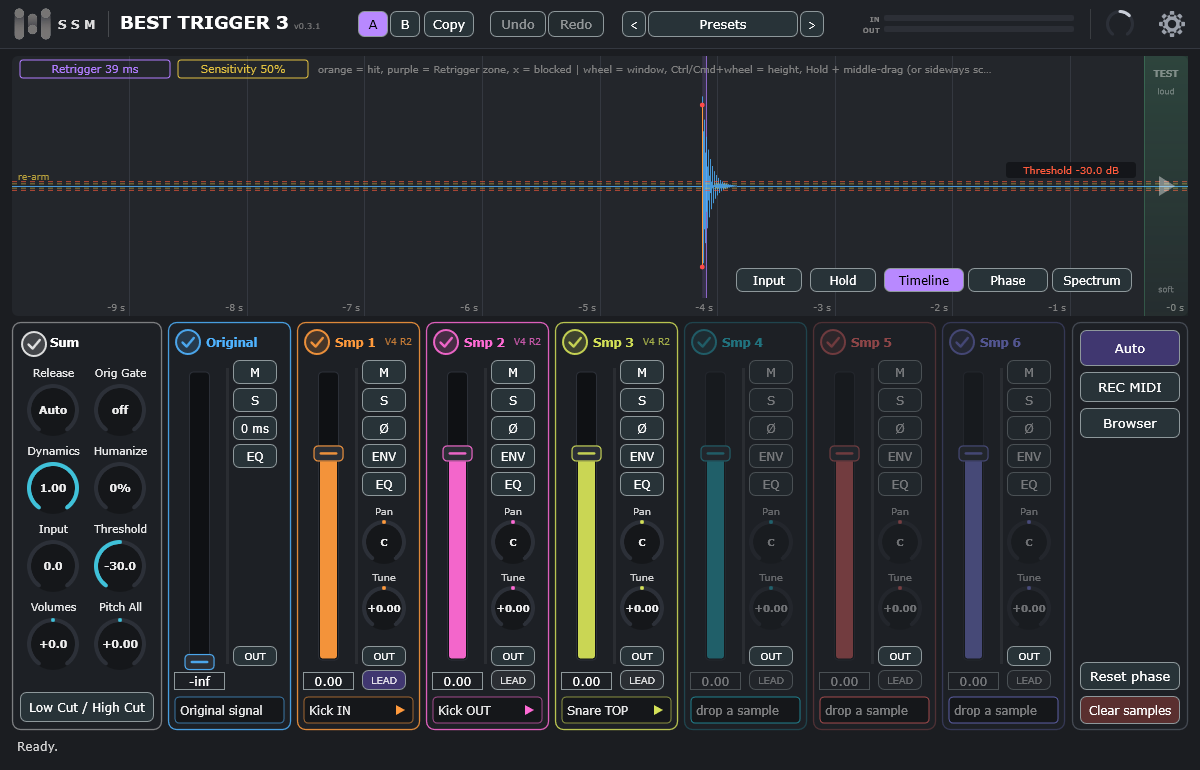Click the Smp 2 volume value field
This screenshot has width=1200, height=770.
458,681
